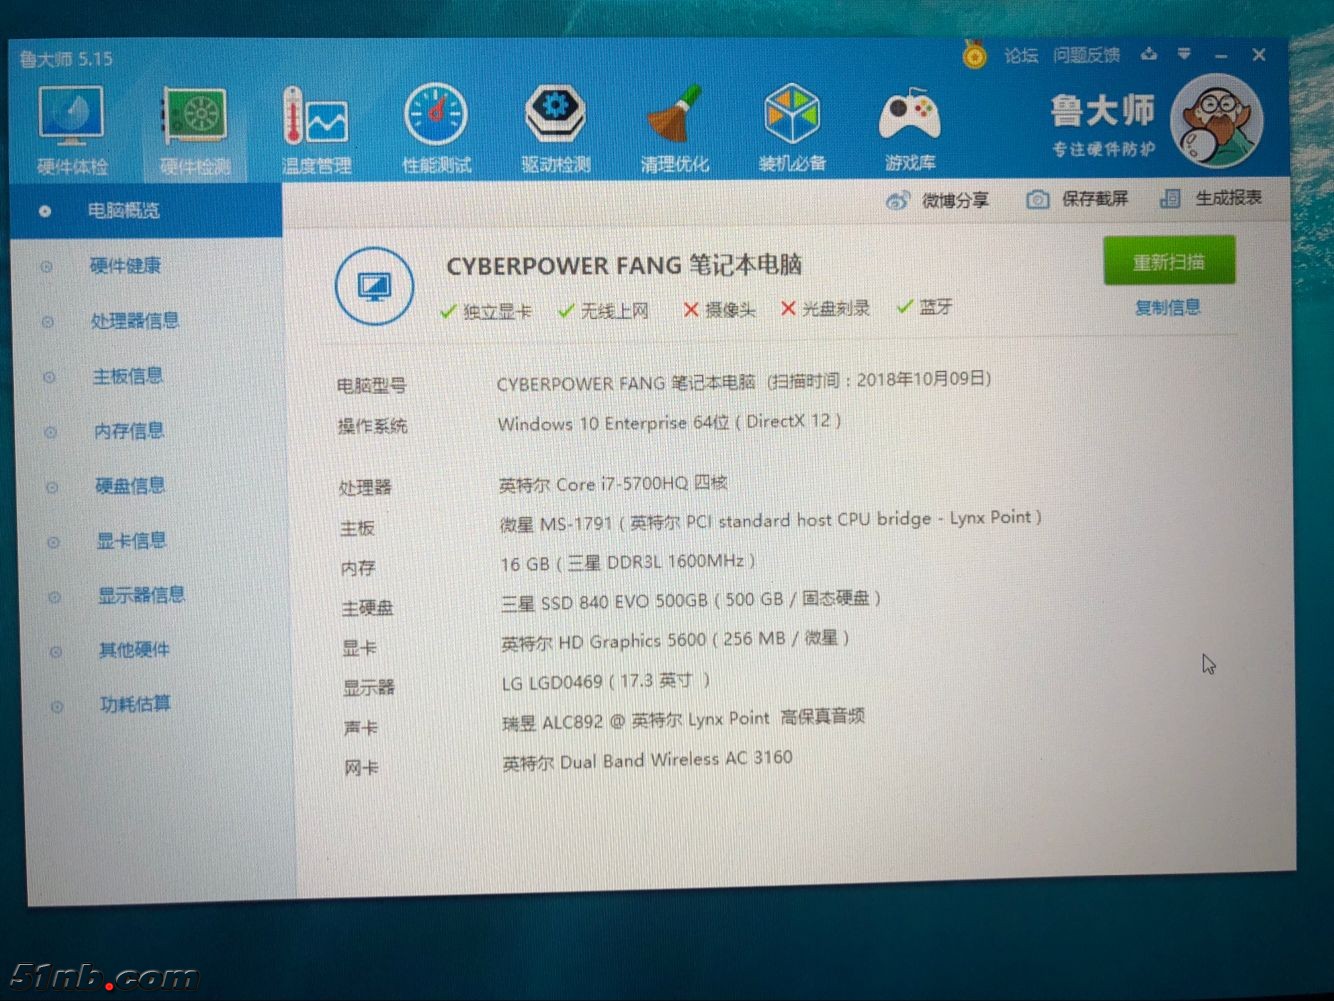
Task: Click 生成报表 to generate a report
Action: click(x=1212, y=198)
